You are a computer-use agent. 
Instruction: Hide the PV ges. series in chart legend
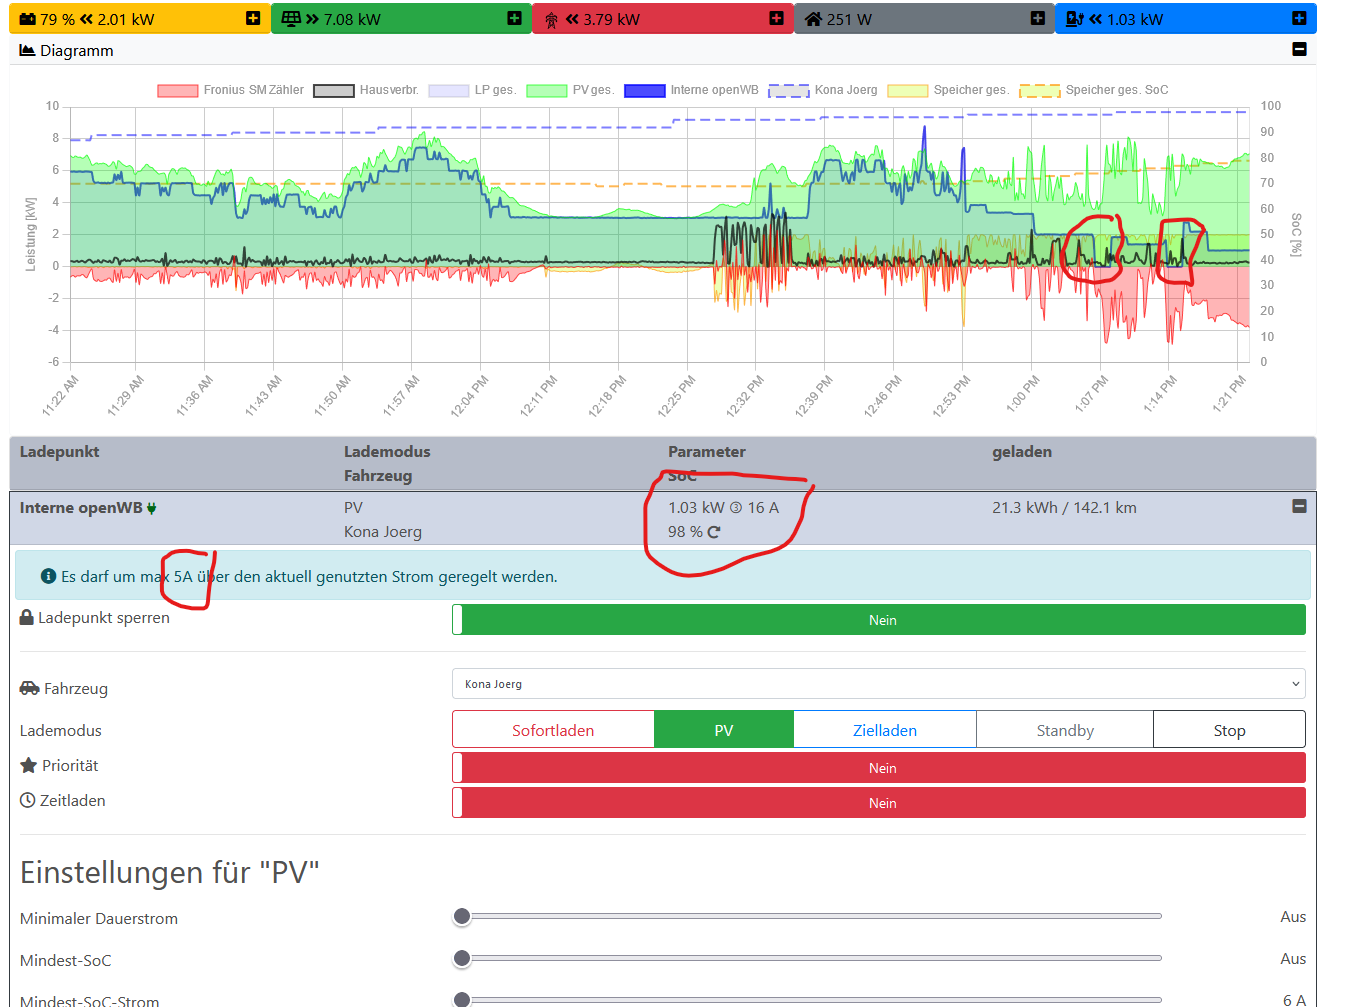point(570,90)
